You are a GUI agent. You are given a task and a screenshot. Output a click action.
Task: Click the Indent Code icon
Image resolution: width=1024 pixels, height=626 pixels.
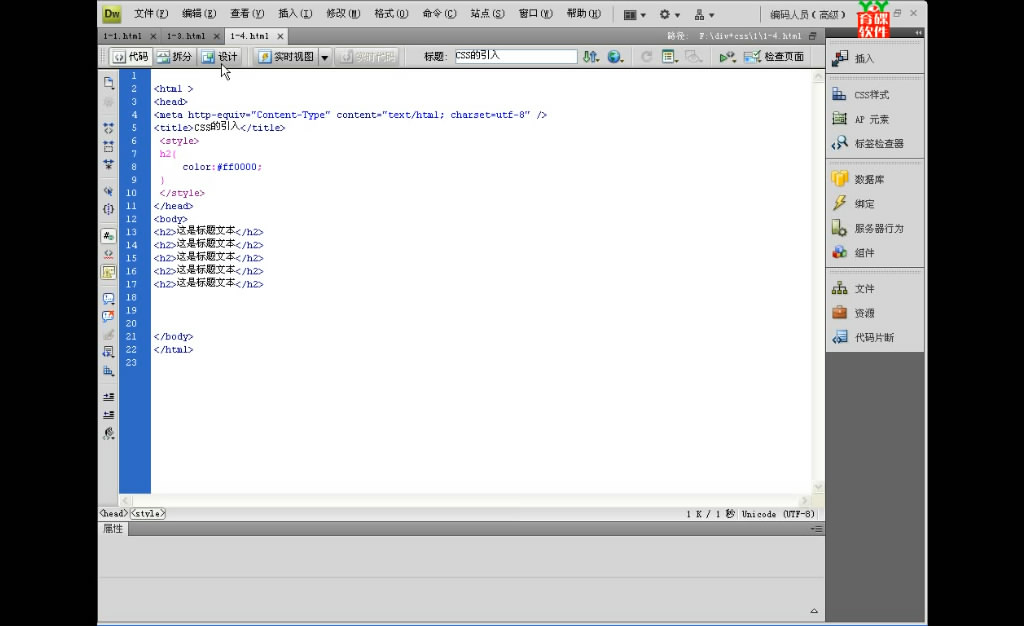[x=108, y=397]
